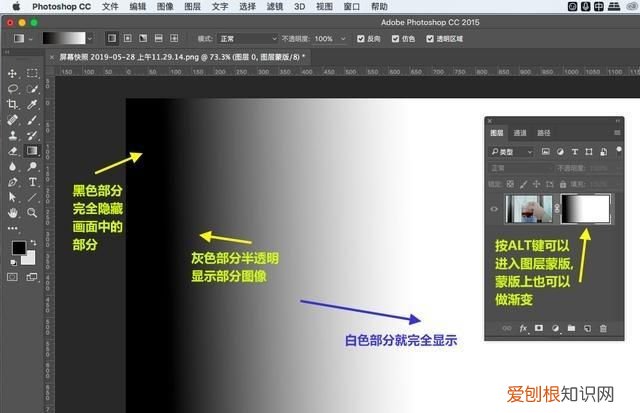Select the Horizontal Type tool
Screen dimensions: 640x413
tap(32, 182)
